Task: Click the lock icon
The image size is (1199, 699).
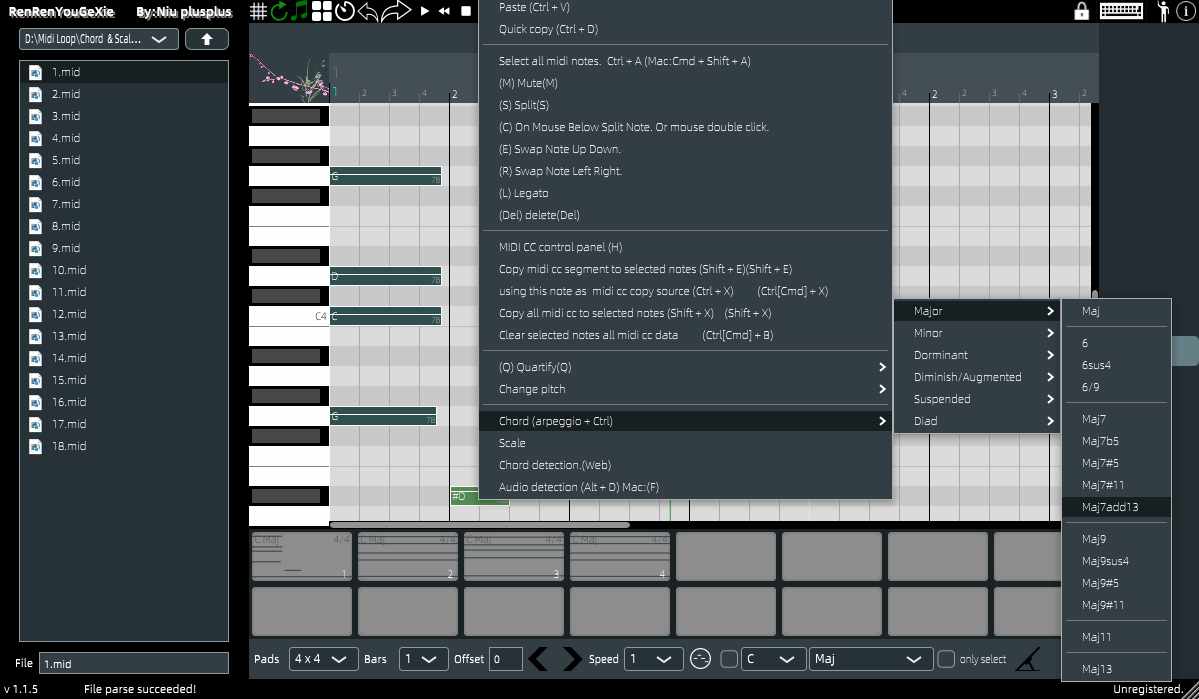Action: click(x=1081, y=11)
